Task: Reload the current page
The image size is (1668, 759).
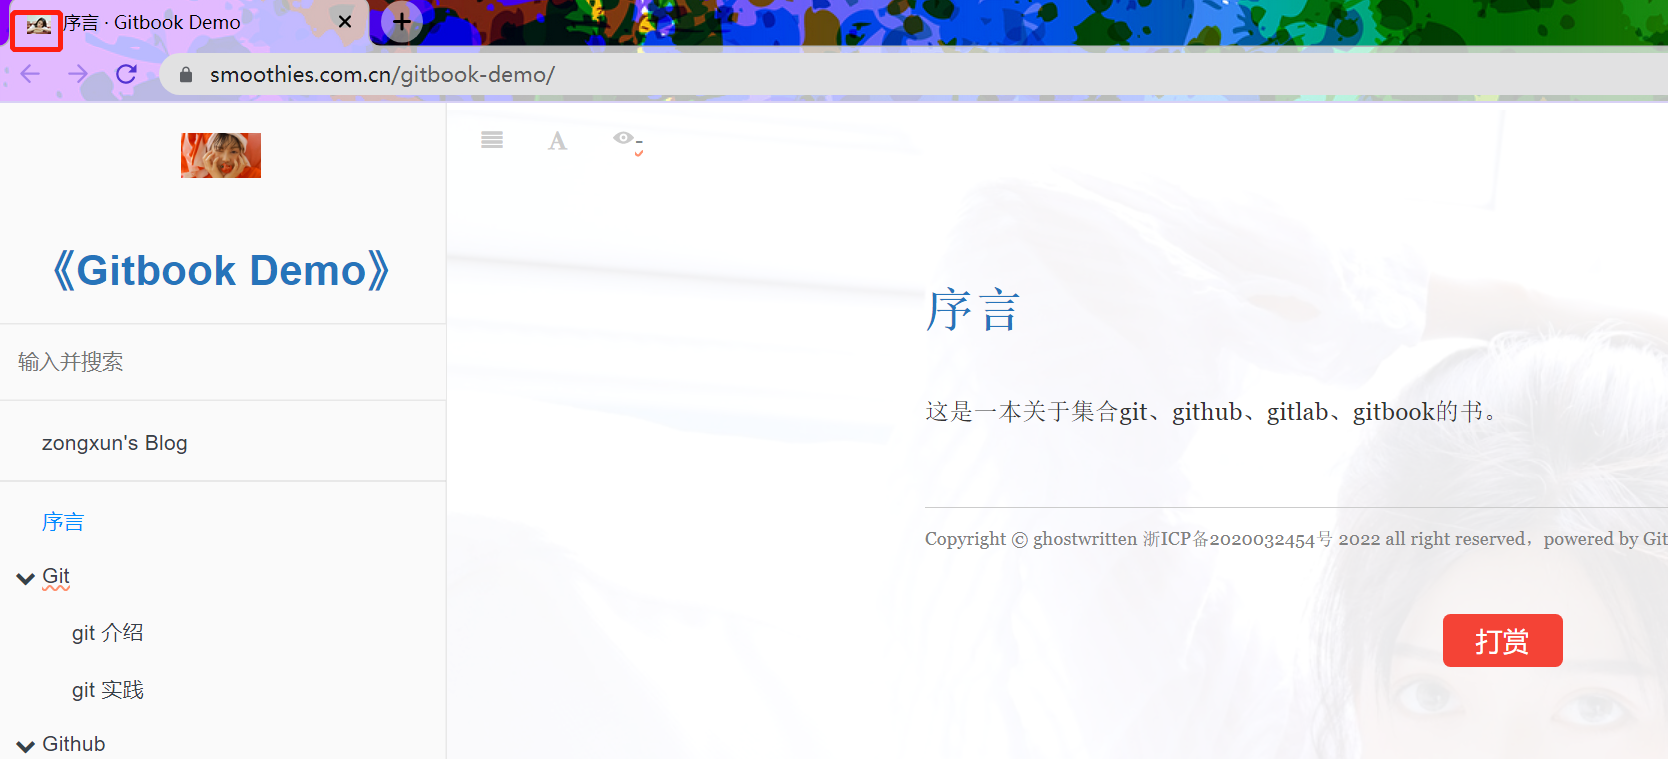Action: (126, 74)
